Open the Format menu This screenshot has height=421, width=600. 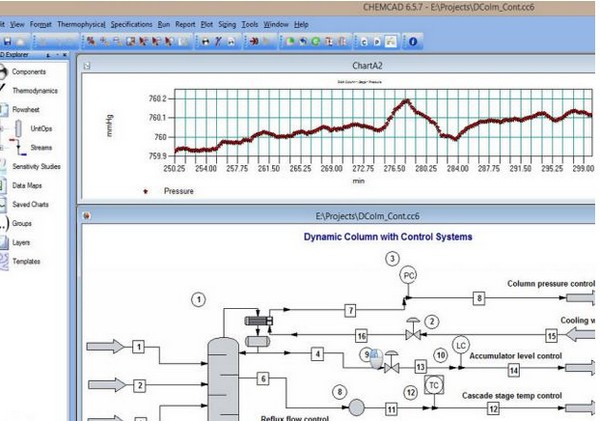click(41, 24)
